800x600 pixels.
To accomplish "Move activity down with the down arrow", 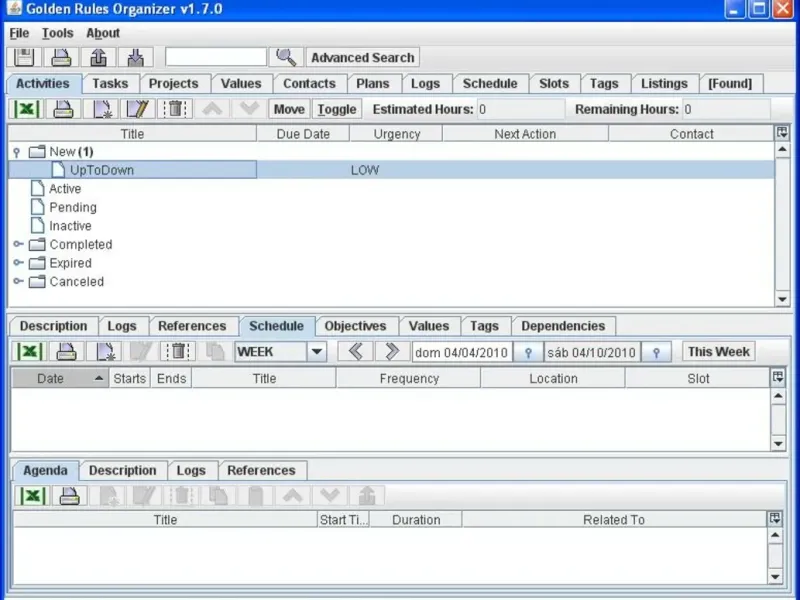I will click(x=249, y=109).
